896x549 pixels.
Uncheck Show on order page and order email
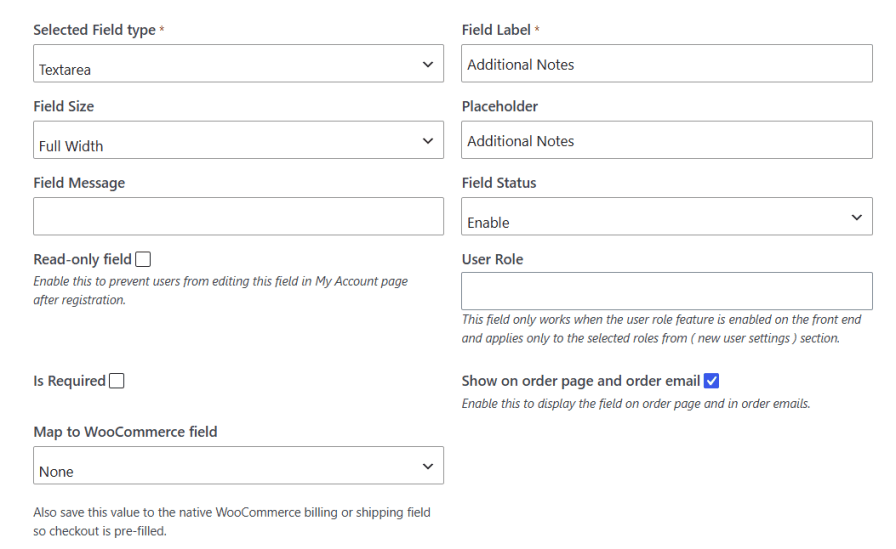coord(711,380)
